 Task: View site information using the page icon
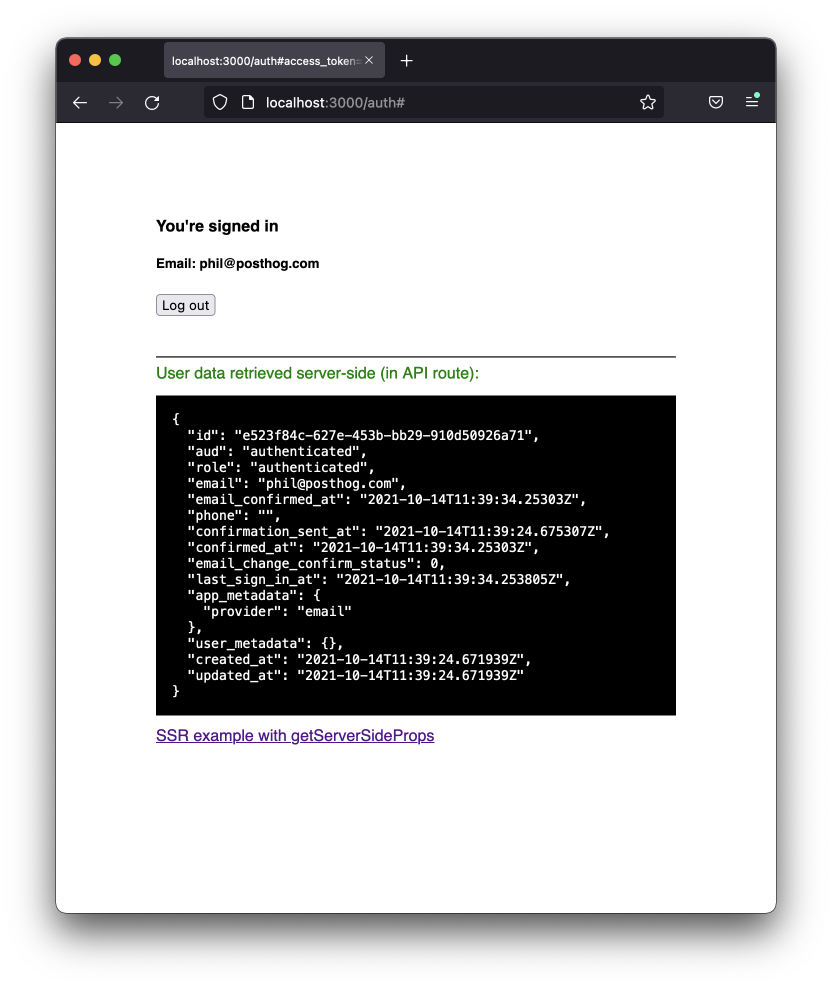pos(243,102)
